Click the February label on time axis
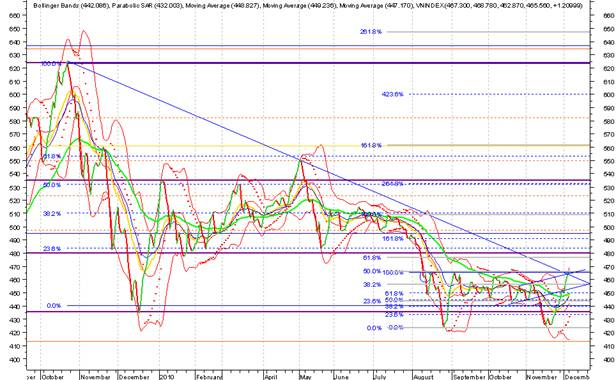The image size is (616, 380). tap(209, 377)
